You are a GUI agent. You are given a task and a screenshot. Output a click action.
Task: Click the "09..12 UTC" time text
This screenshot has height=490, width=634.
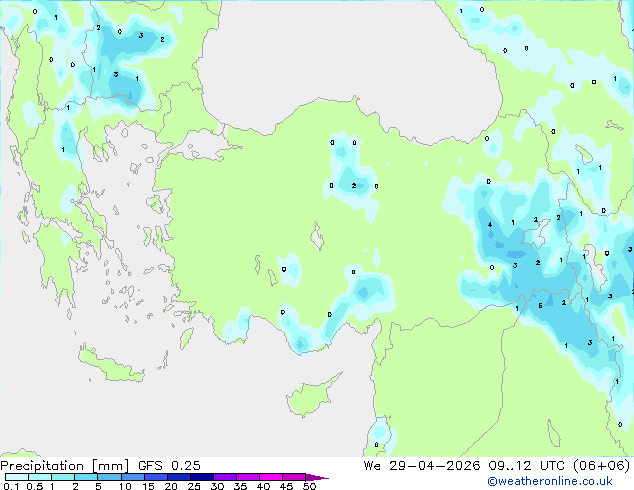point(526,466)
